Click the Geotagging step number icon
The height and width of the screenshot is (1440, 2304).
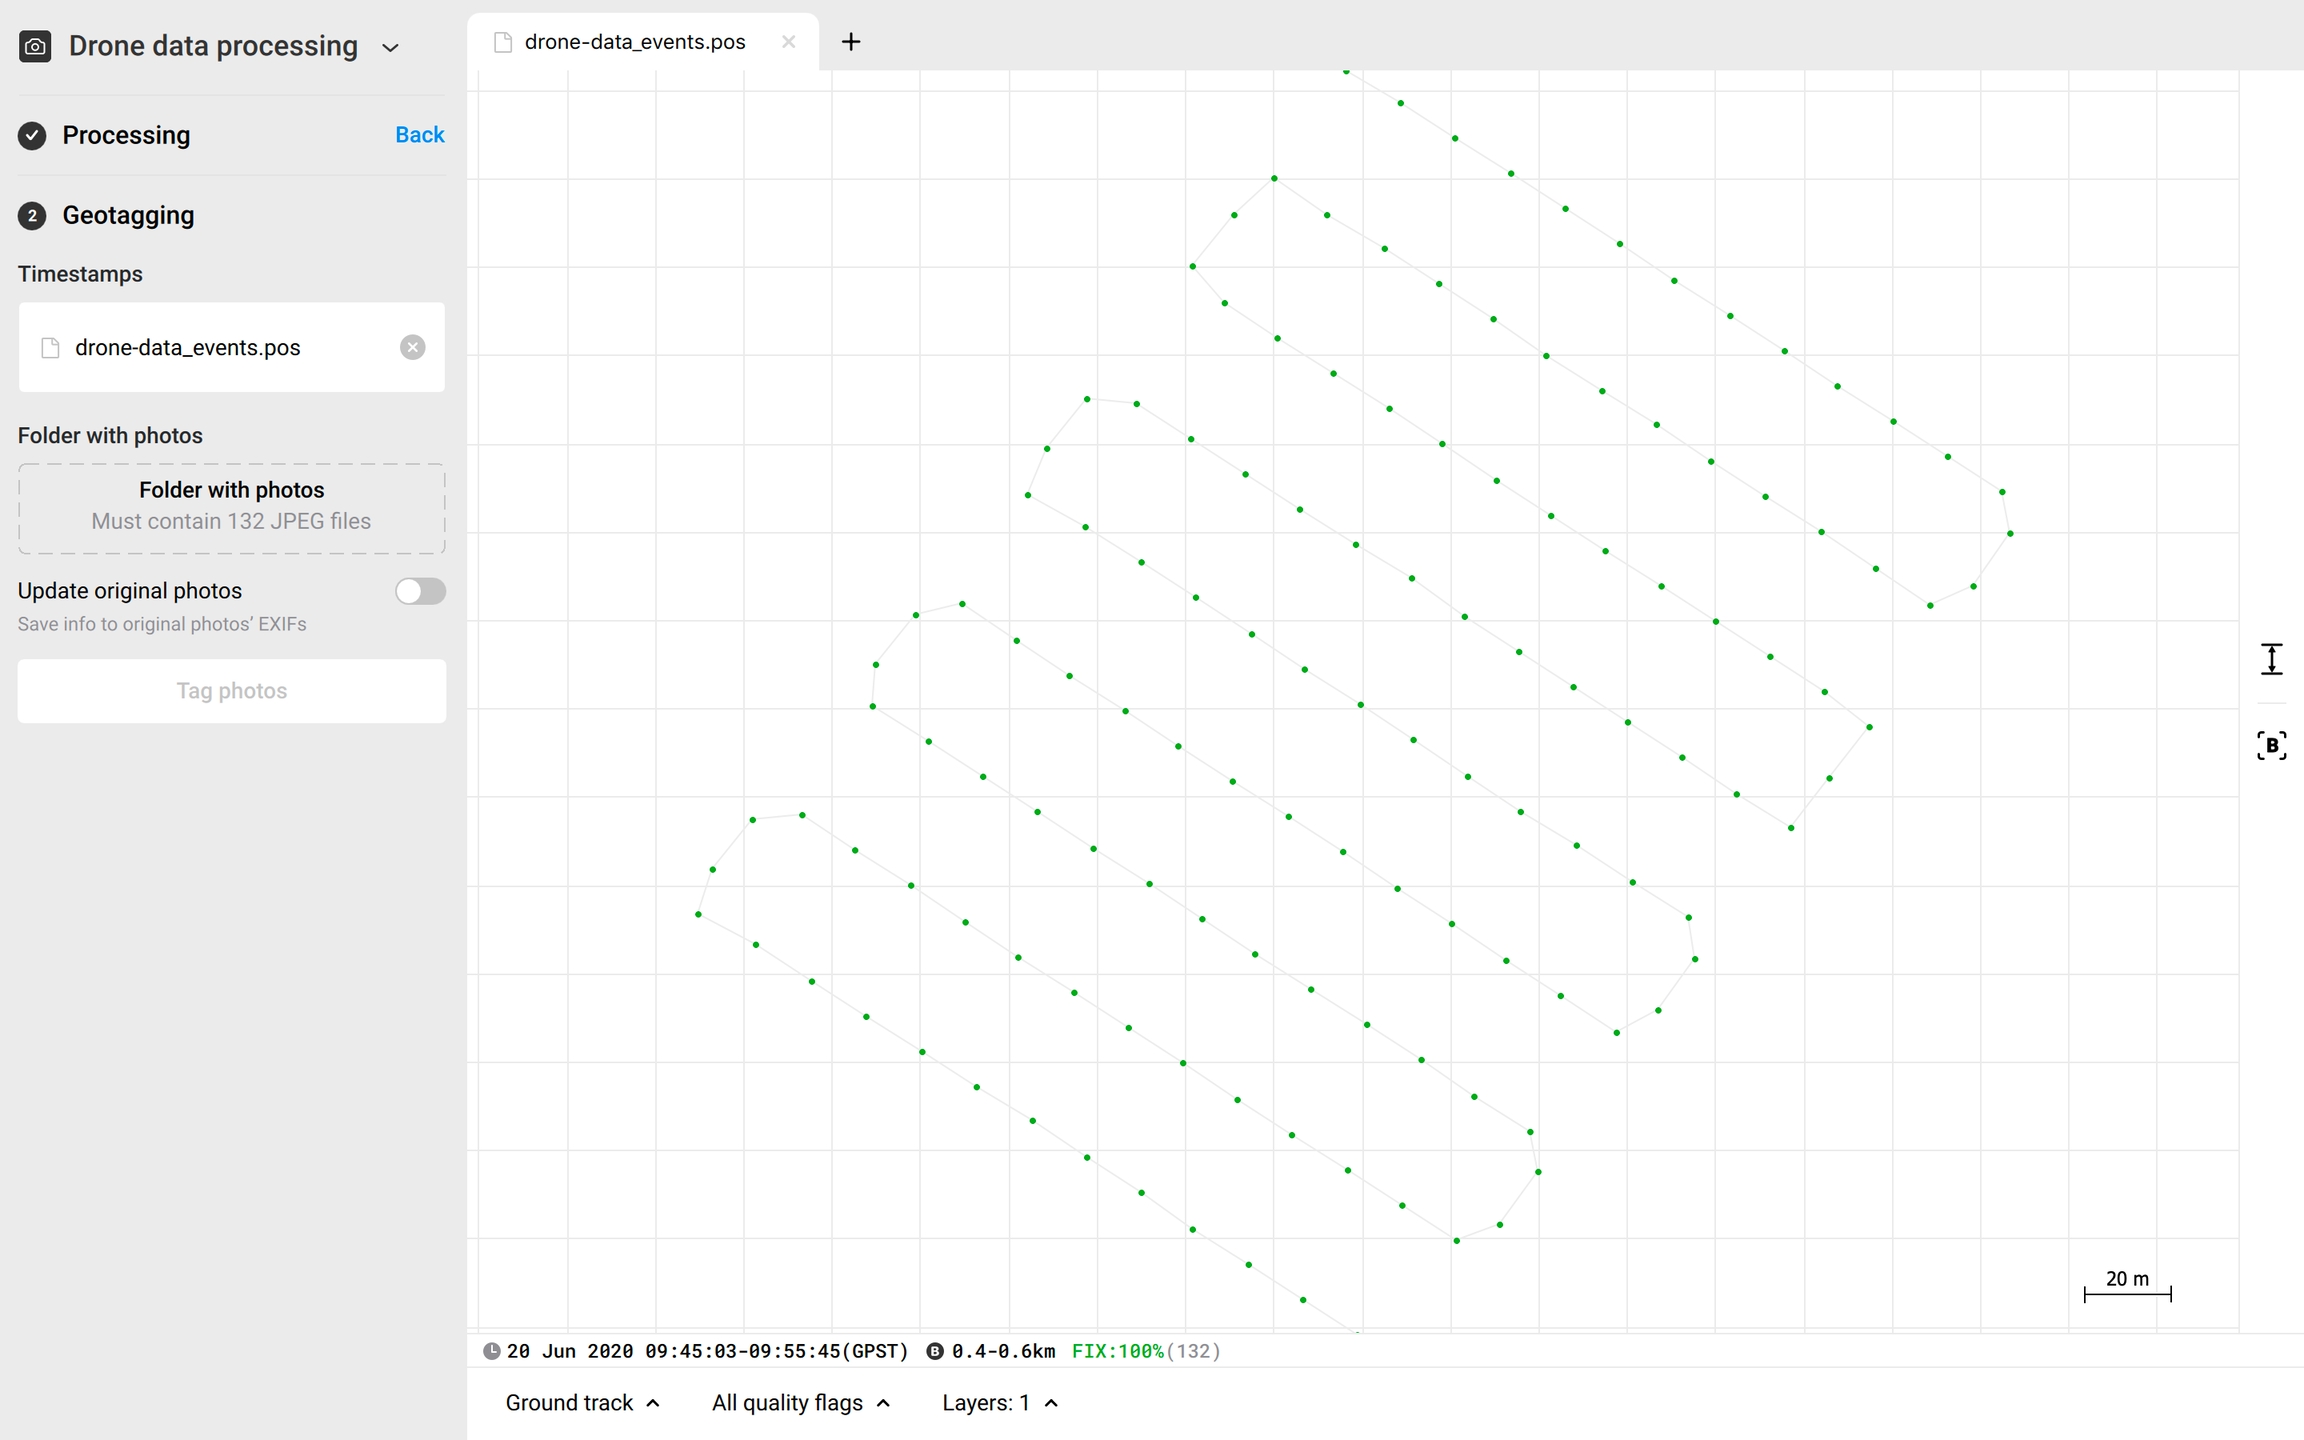[x=32, y=215]
